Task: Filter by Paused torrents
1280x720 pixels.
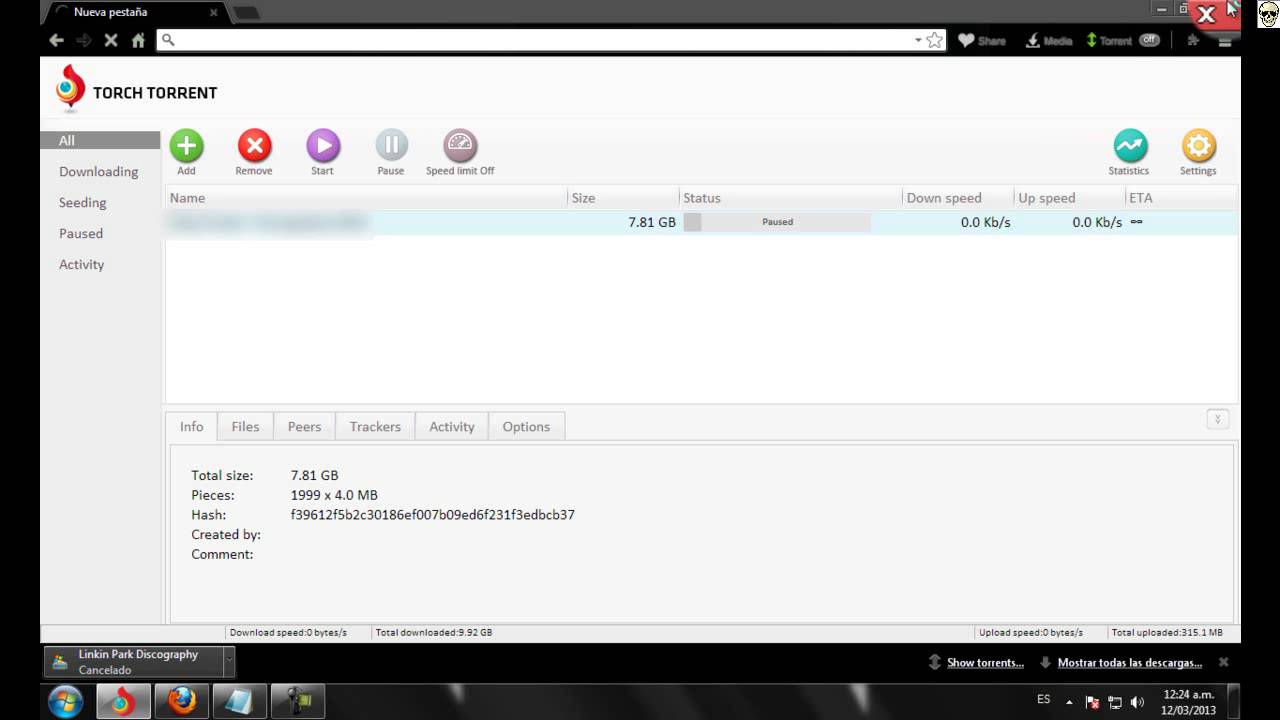Action: (81, 234)
